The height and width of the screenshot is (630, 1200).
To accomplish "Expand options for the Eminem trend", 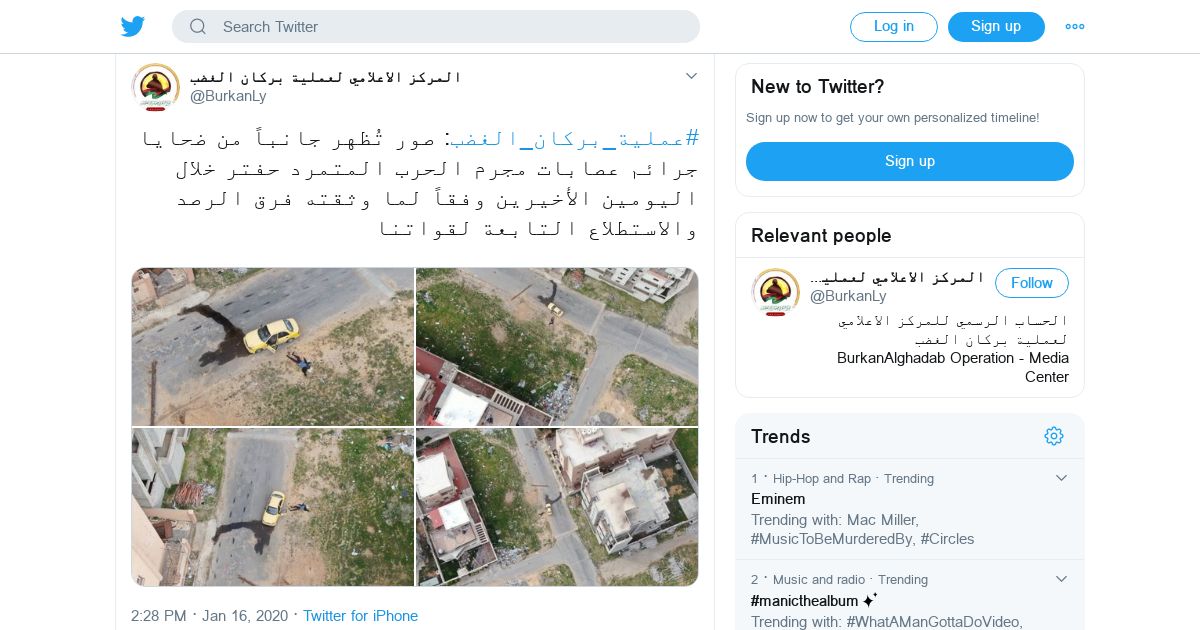I will click(1061, 478).
